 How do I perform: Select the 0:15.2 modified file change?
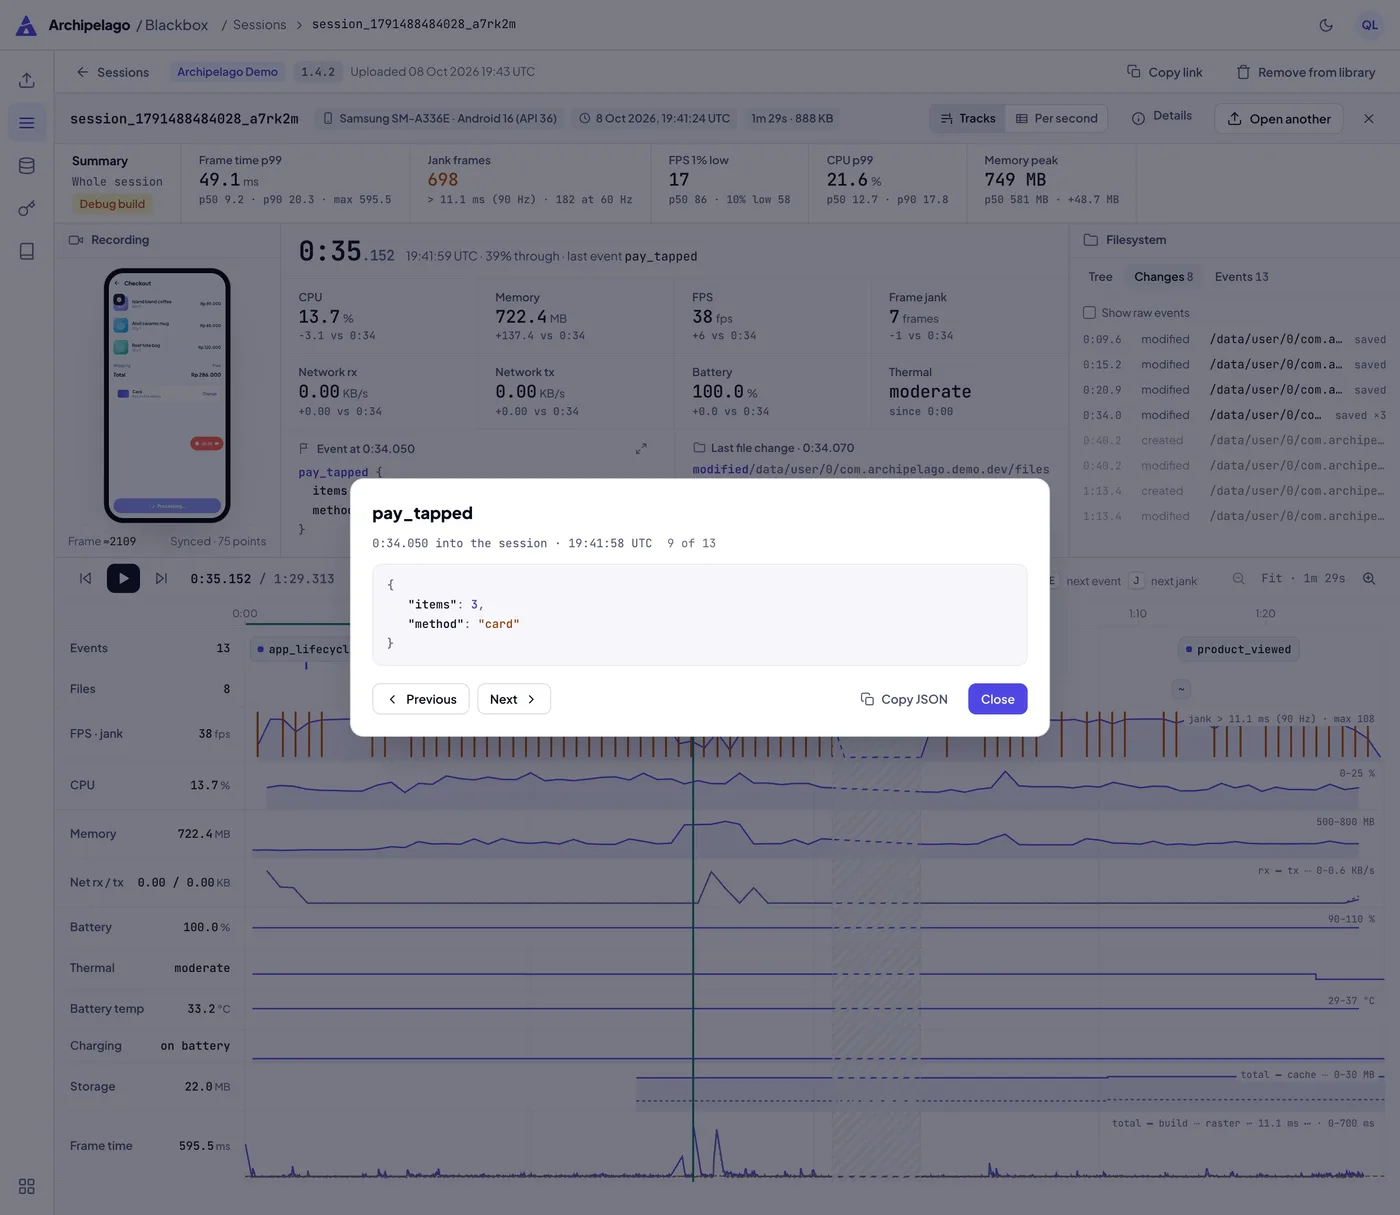(x=1234, y=365)
